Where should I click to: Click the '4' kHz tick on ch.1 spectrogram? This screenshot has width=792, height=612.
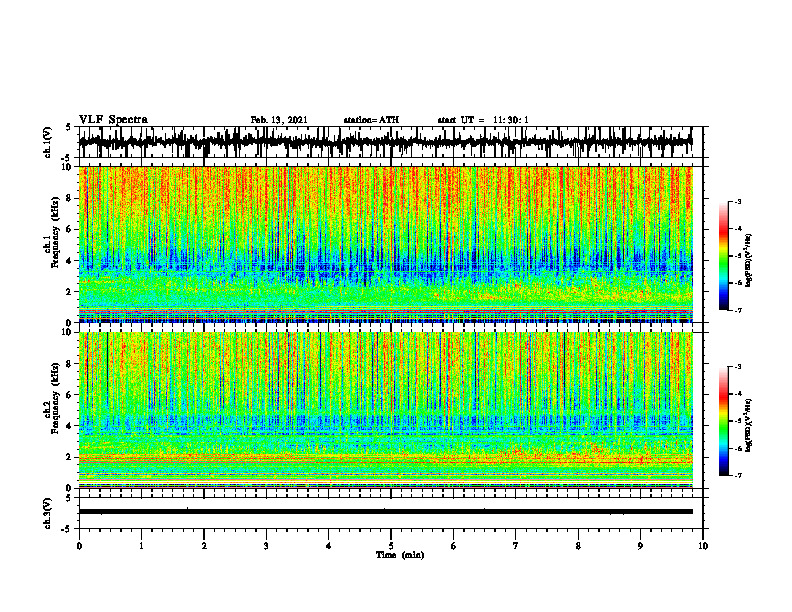click(69, 261)
